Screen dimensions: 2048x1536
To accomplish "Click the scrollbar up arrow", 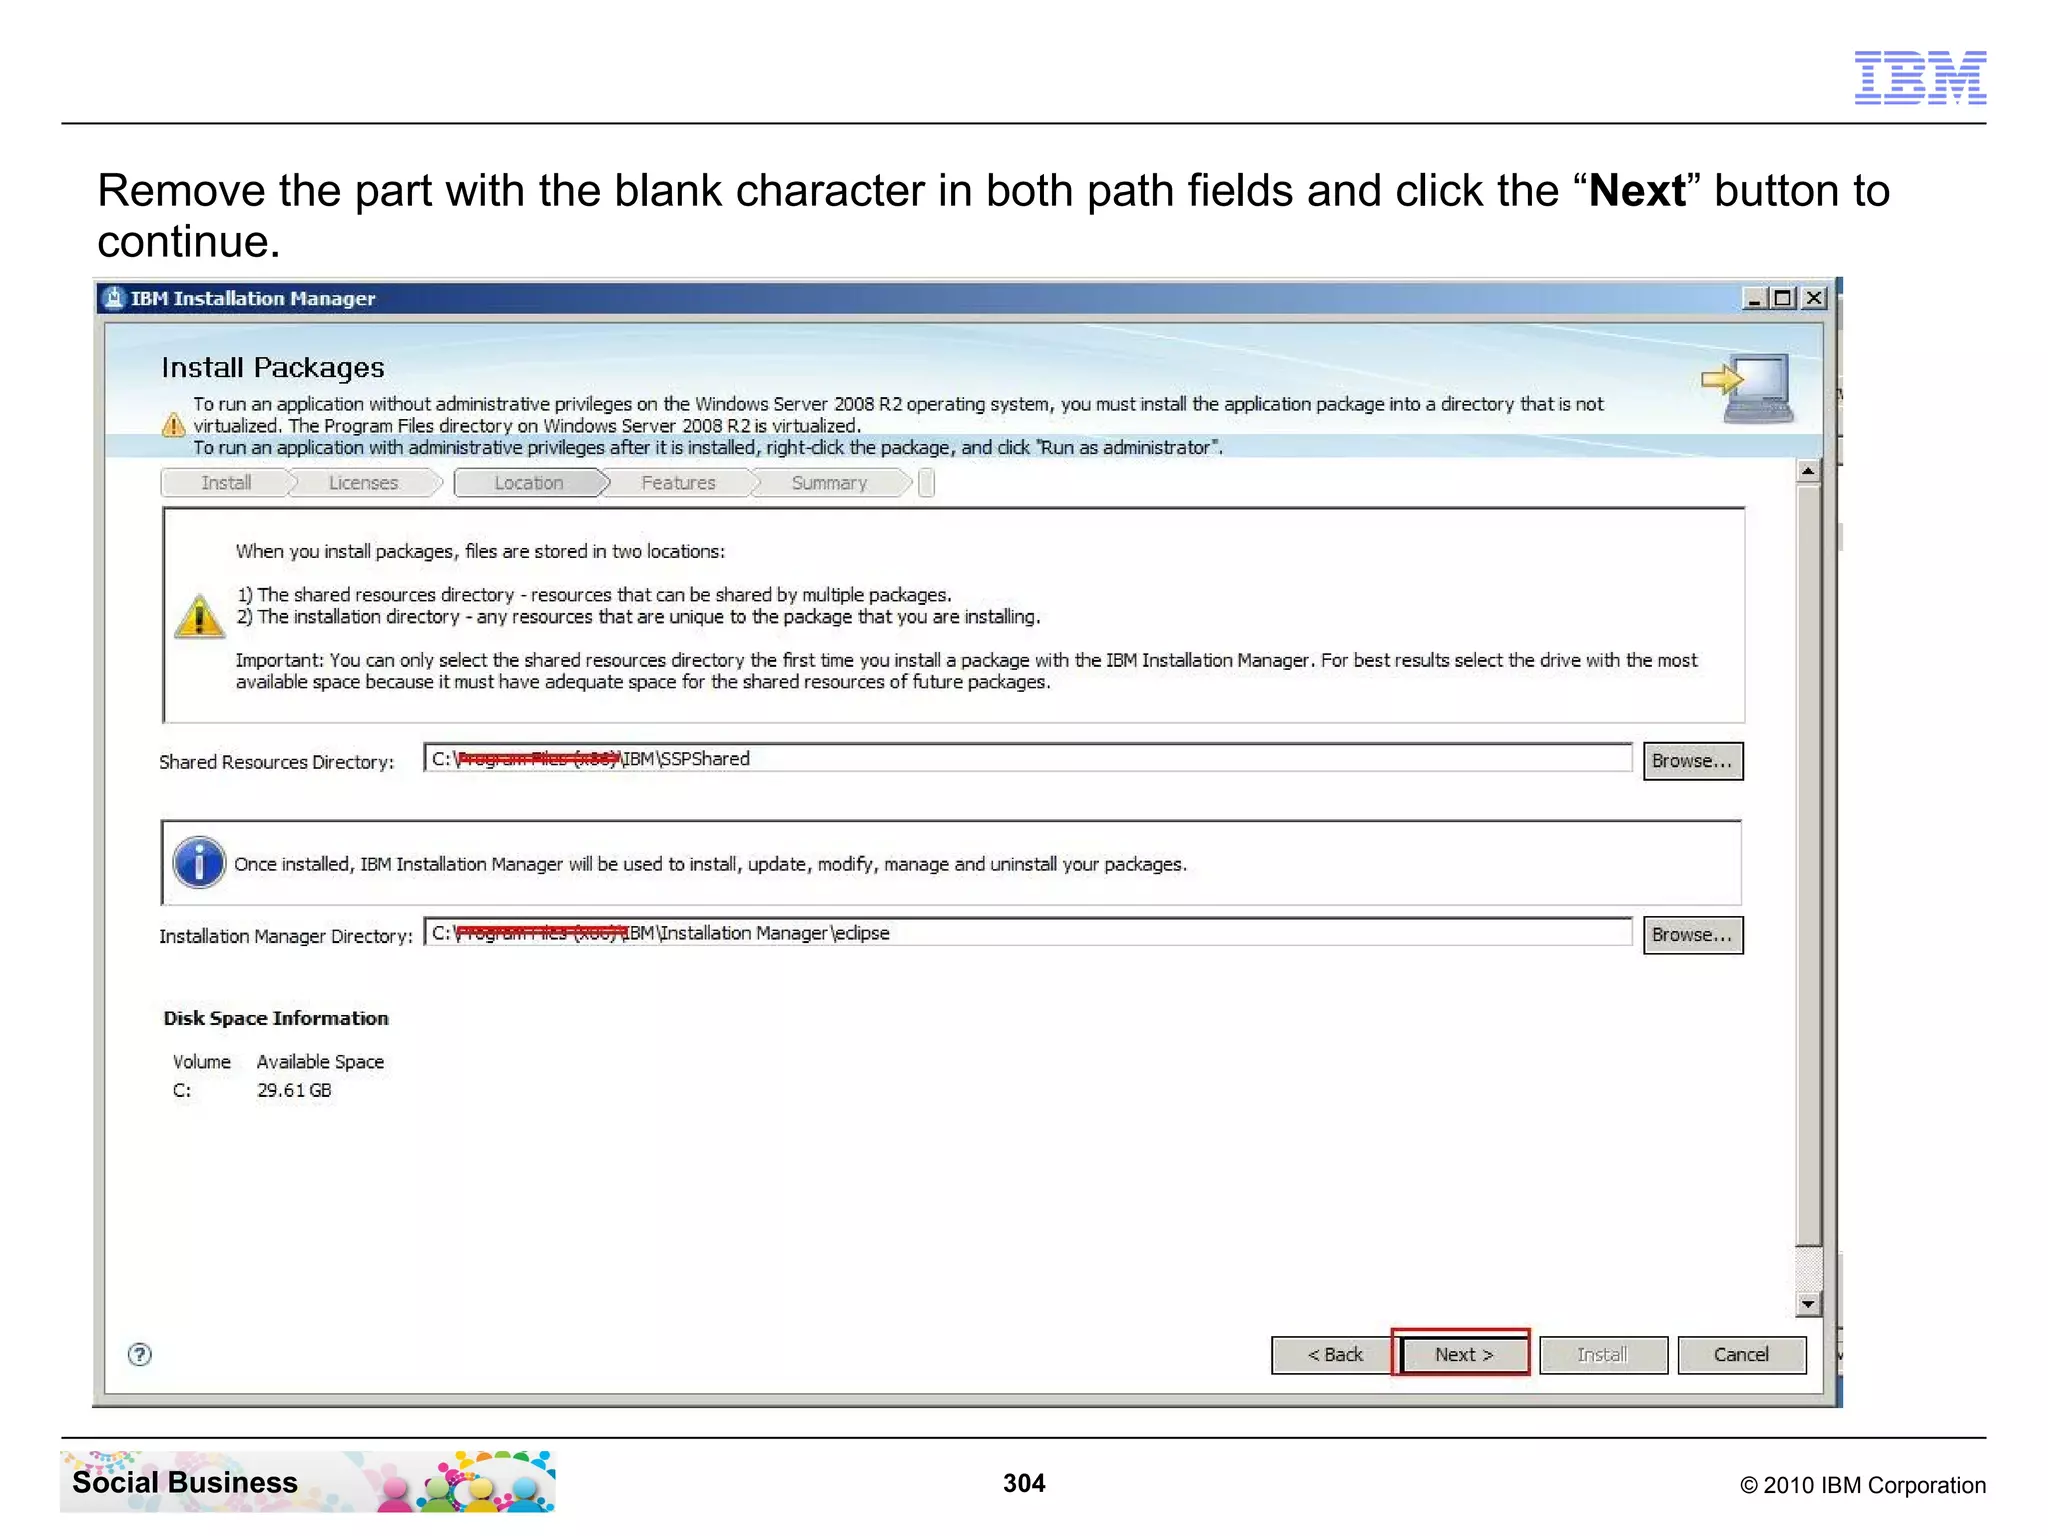I will pyautogui.click(x=1807, y=471).
